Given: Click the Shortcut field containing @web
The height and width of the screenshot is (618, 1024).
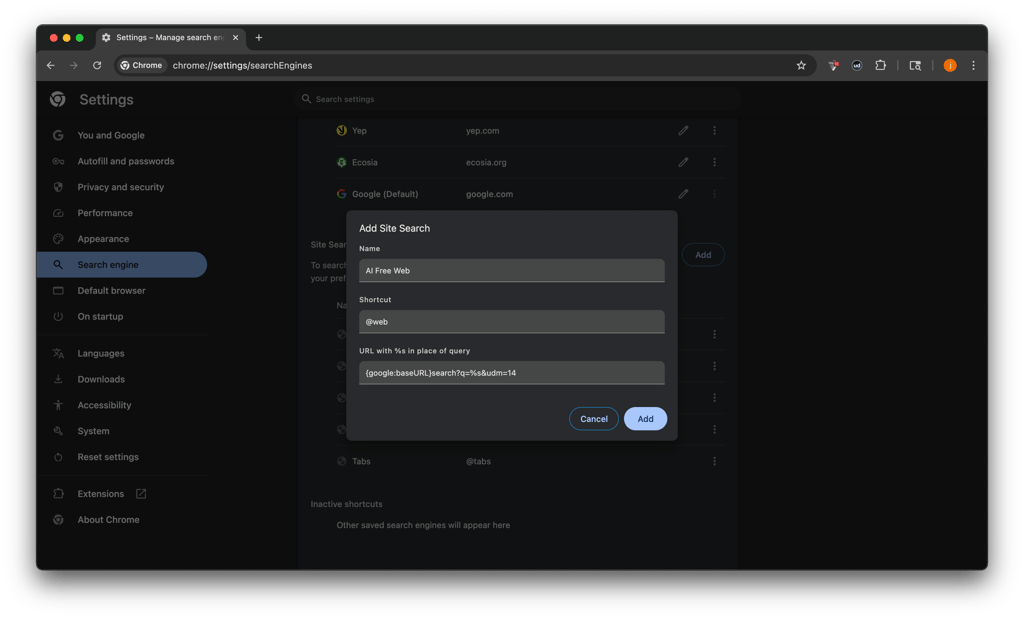Looking at the screenshot, I should click(511, 321).
